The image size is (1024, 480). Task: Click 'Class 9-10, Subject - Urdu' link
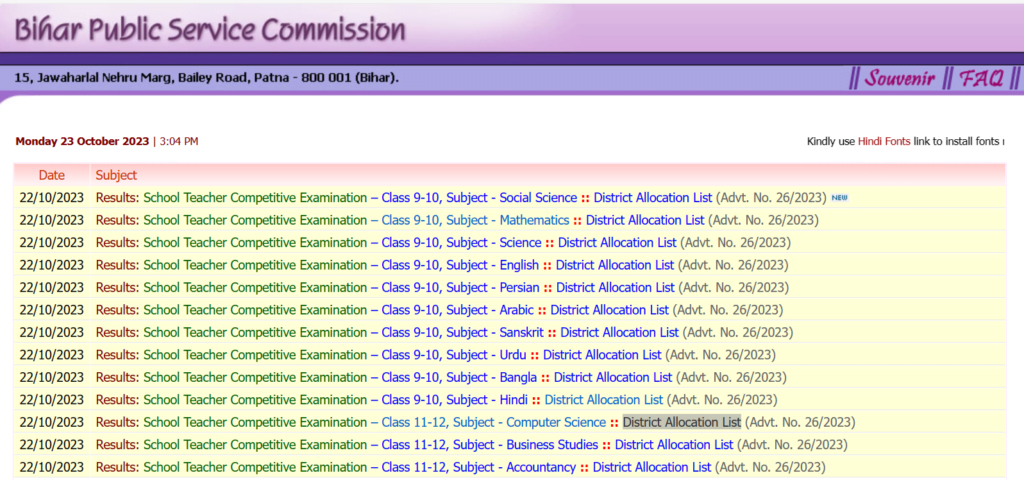454,355
